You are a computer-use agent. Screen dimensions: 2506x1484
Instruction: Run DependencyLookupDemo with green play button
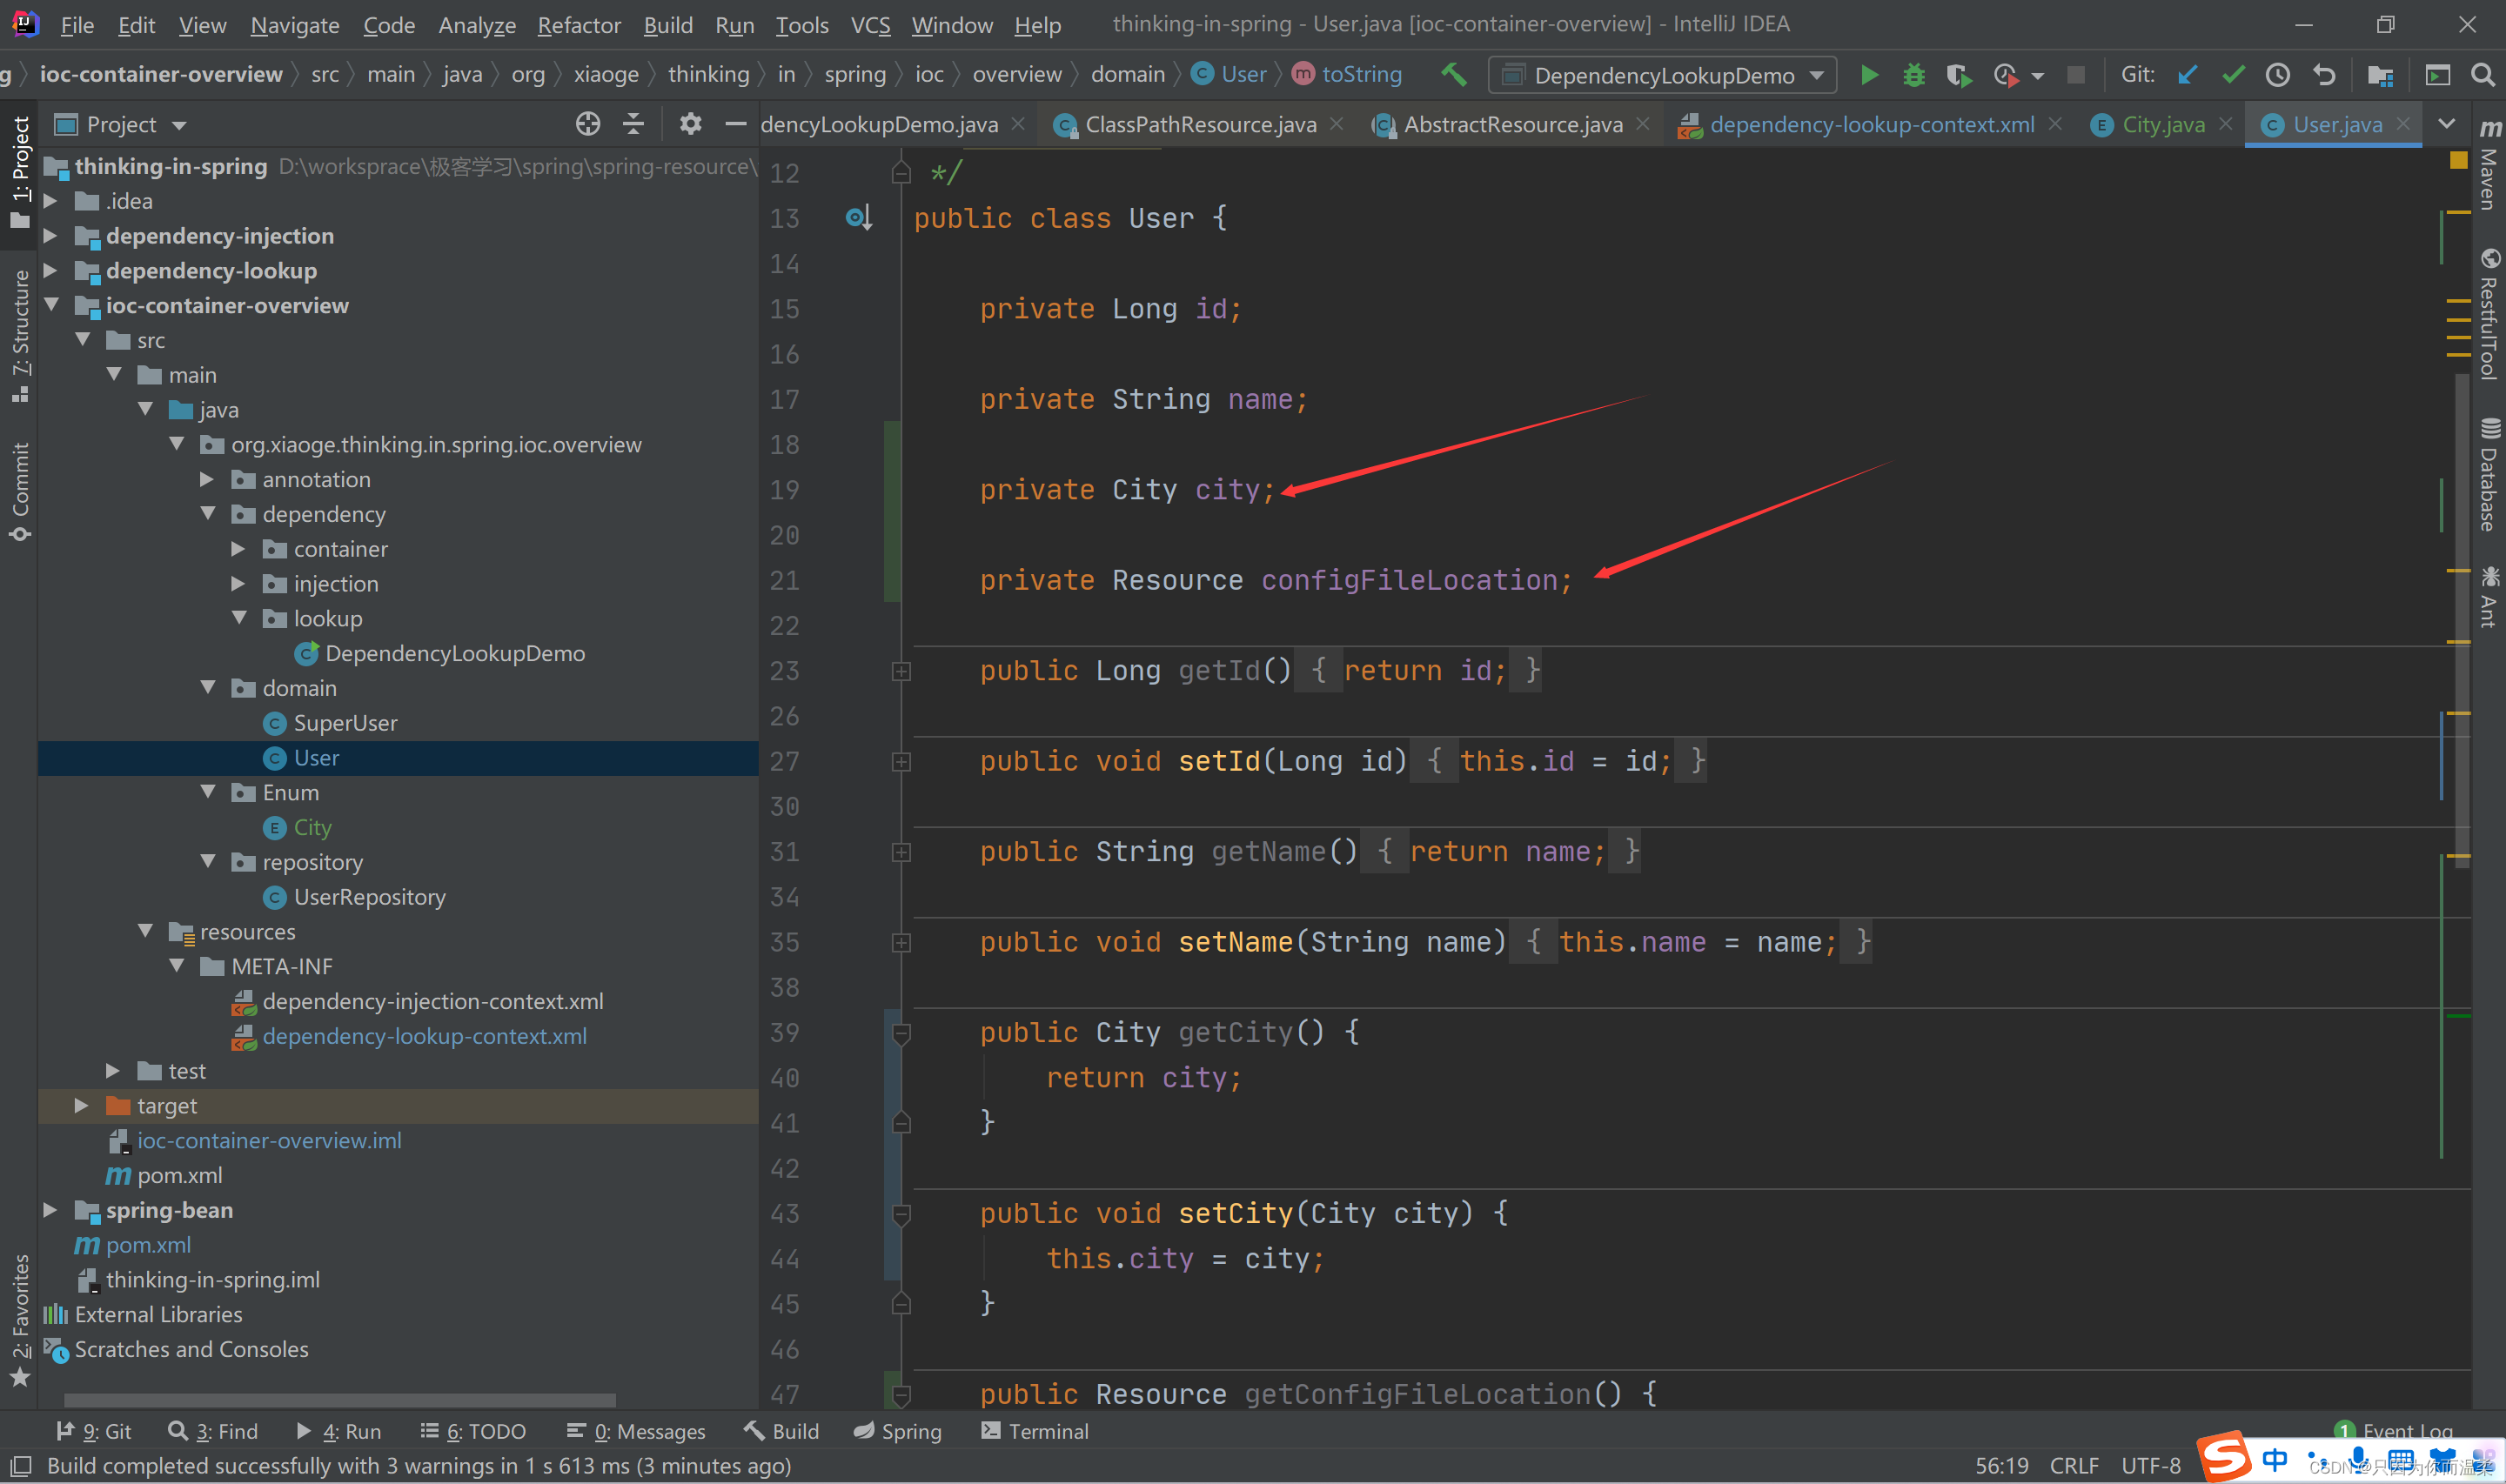tap(1868, 75)
